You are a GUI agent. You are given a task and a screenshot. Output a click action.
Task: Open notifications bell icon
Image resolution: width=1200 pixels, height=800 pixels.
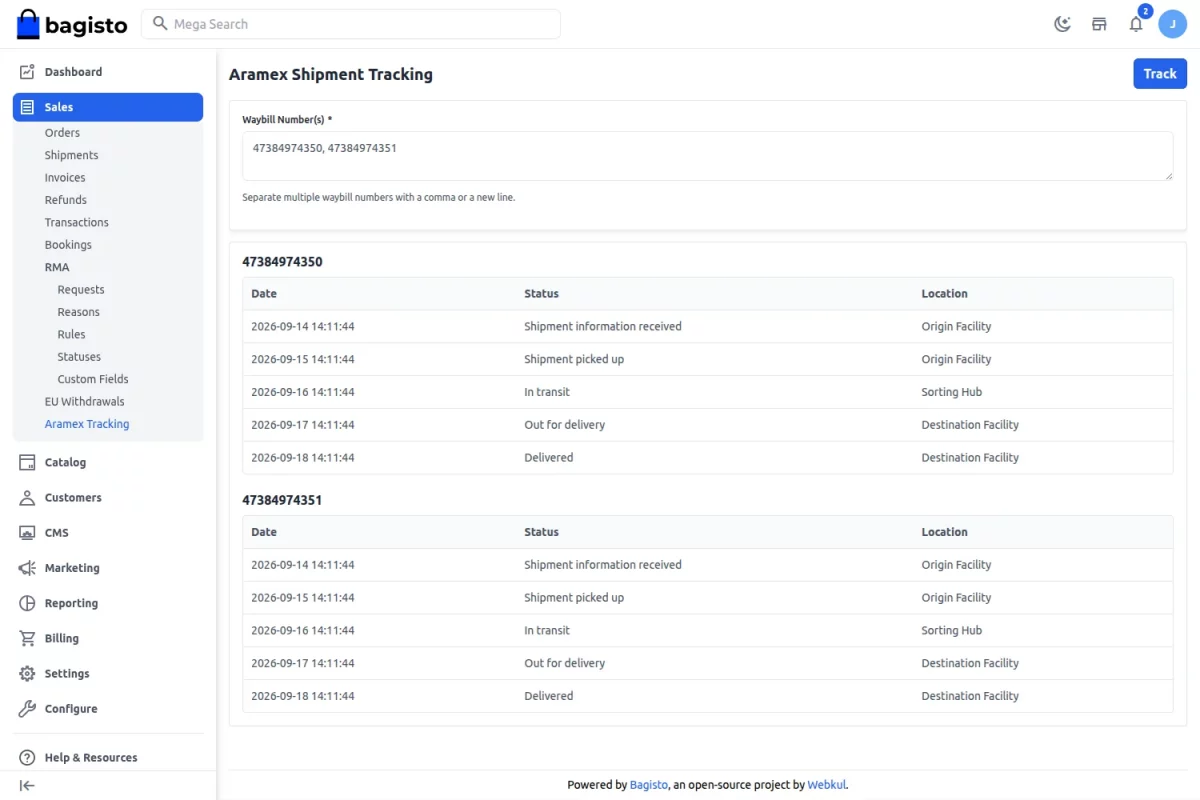click(x=1136, y=24)
